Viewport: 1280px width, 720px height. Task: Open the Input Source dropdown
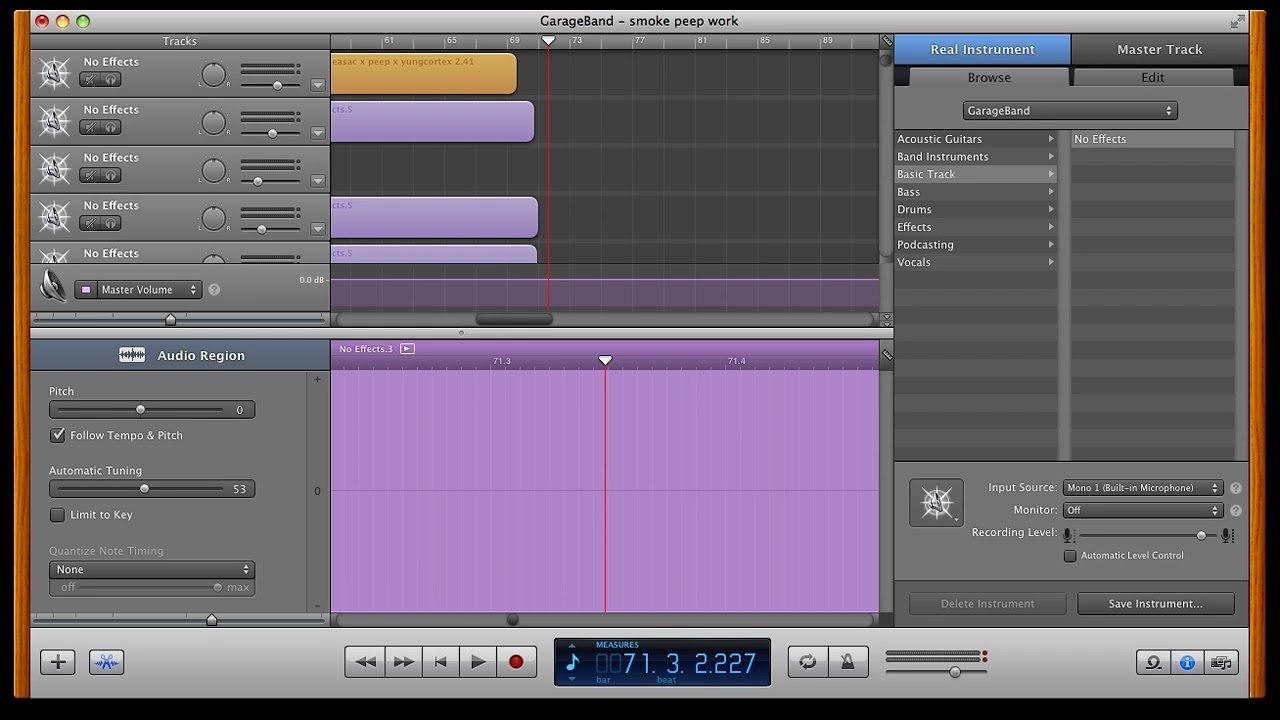point(1142,488)
